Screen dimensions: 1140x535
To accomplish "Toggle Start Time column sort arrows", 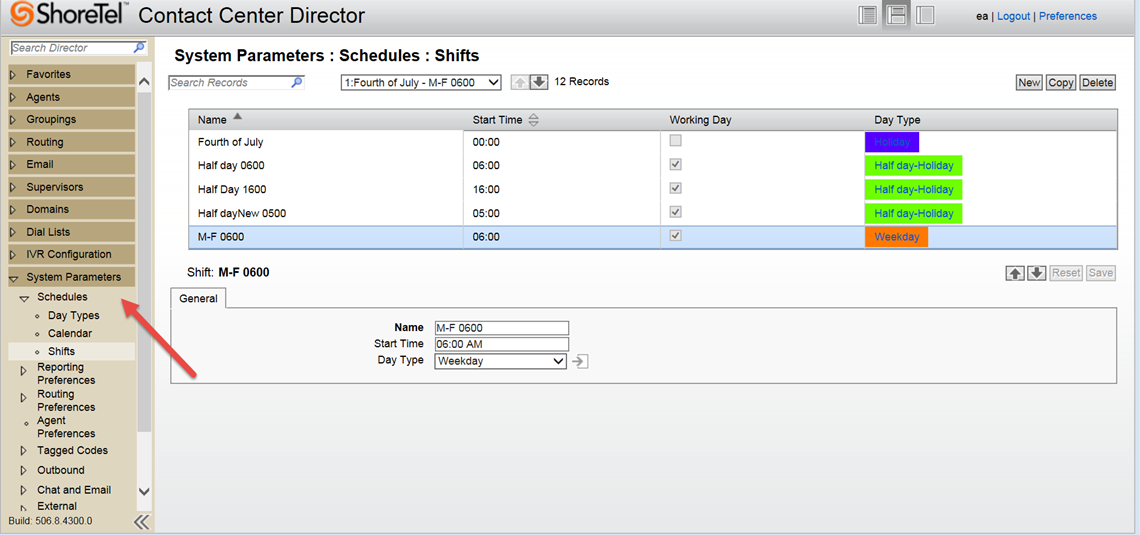I will point(533,120).
